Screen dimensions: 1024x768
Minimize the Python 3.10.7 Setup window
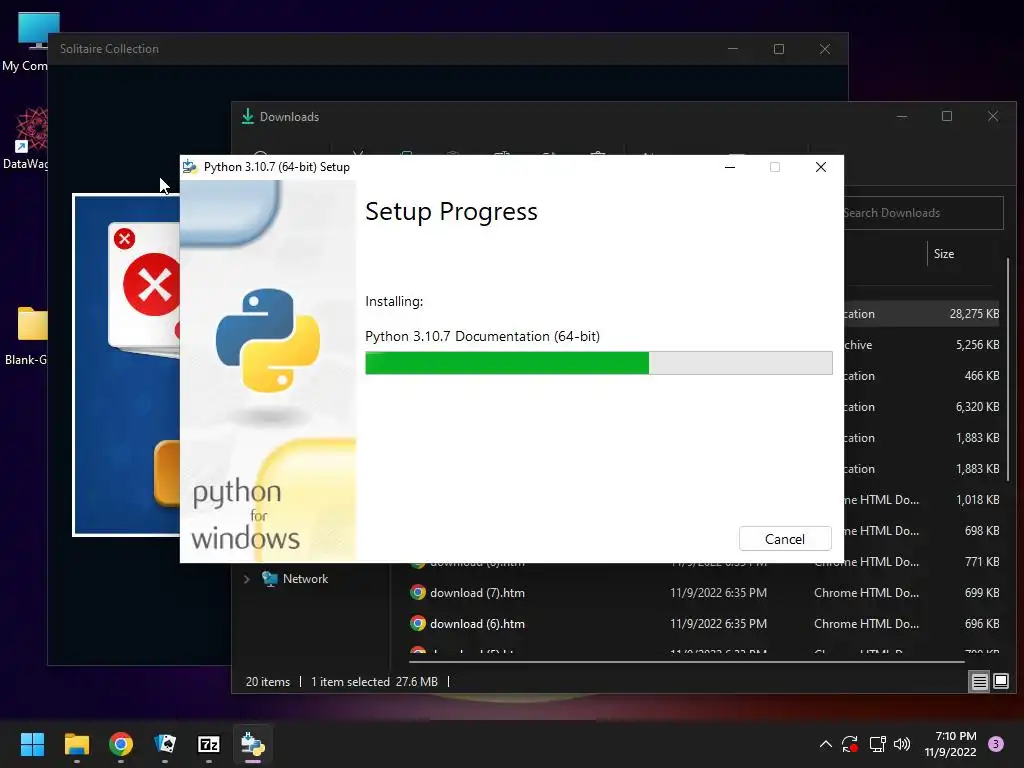(x=730, y=167)
